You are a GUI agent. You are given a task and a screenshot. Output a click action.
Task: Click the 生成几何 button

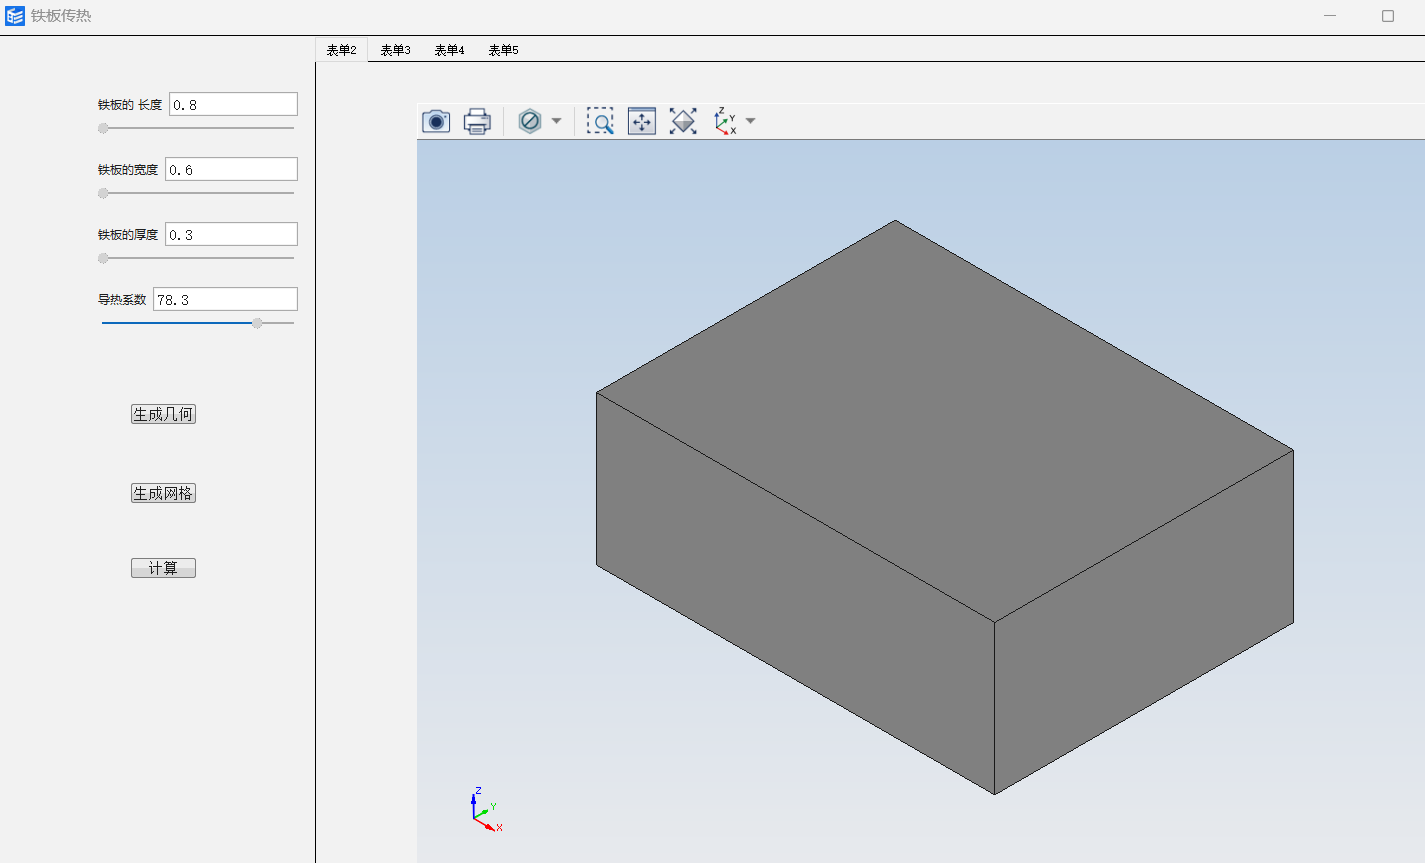coord(163,414)
